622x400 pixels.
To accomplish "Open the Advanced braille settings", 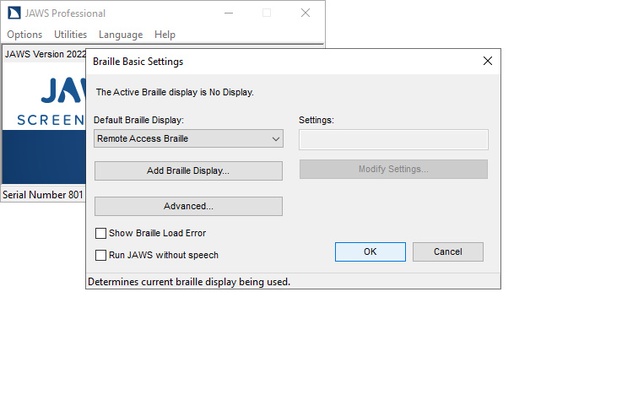I will [x=188, y=206].
